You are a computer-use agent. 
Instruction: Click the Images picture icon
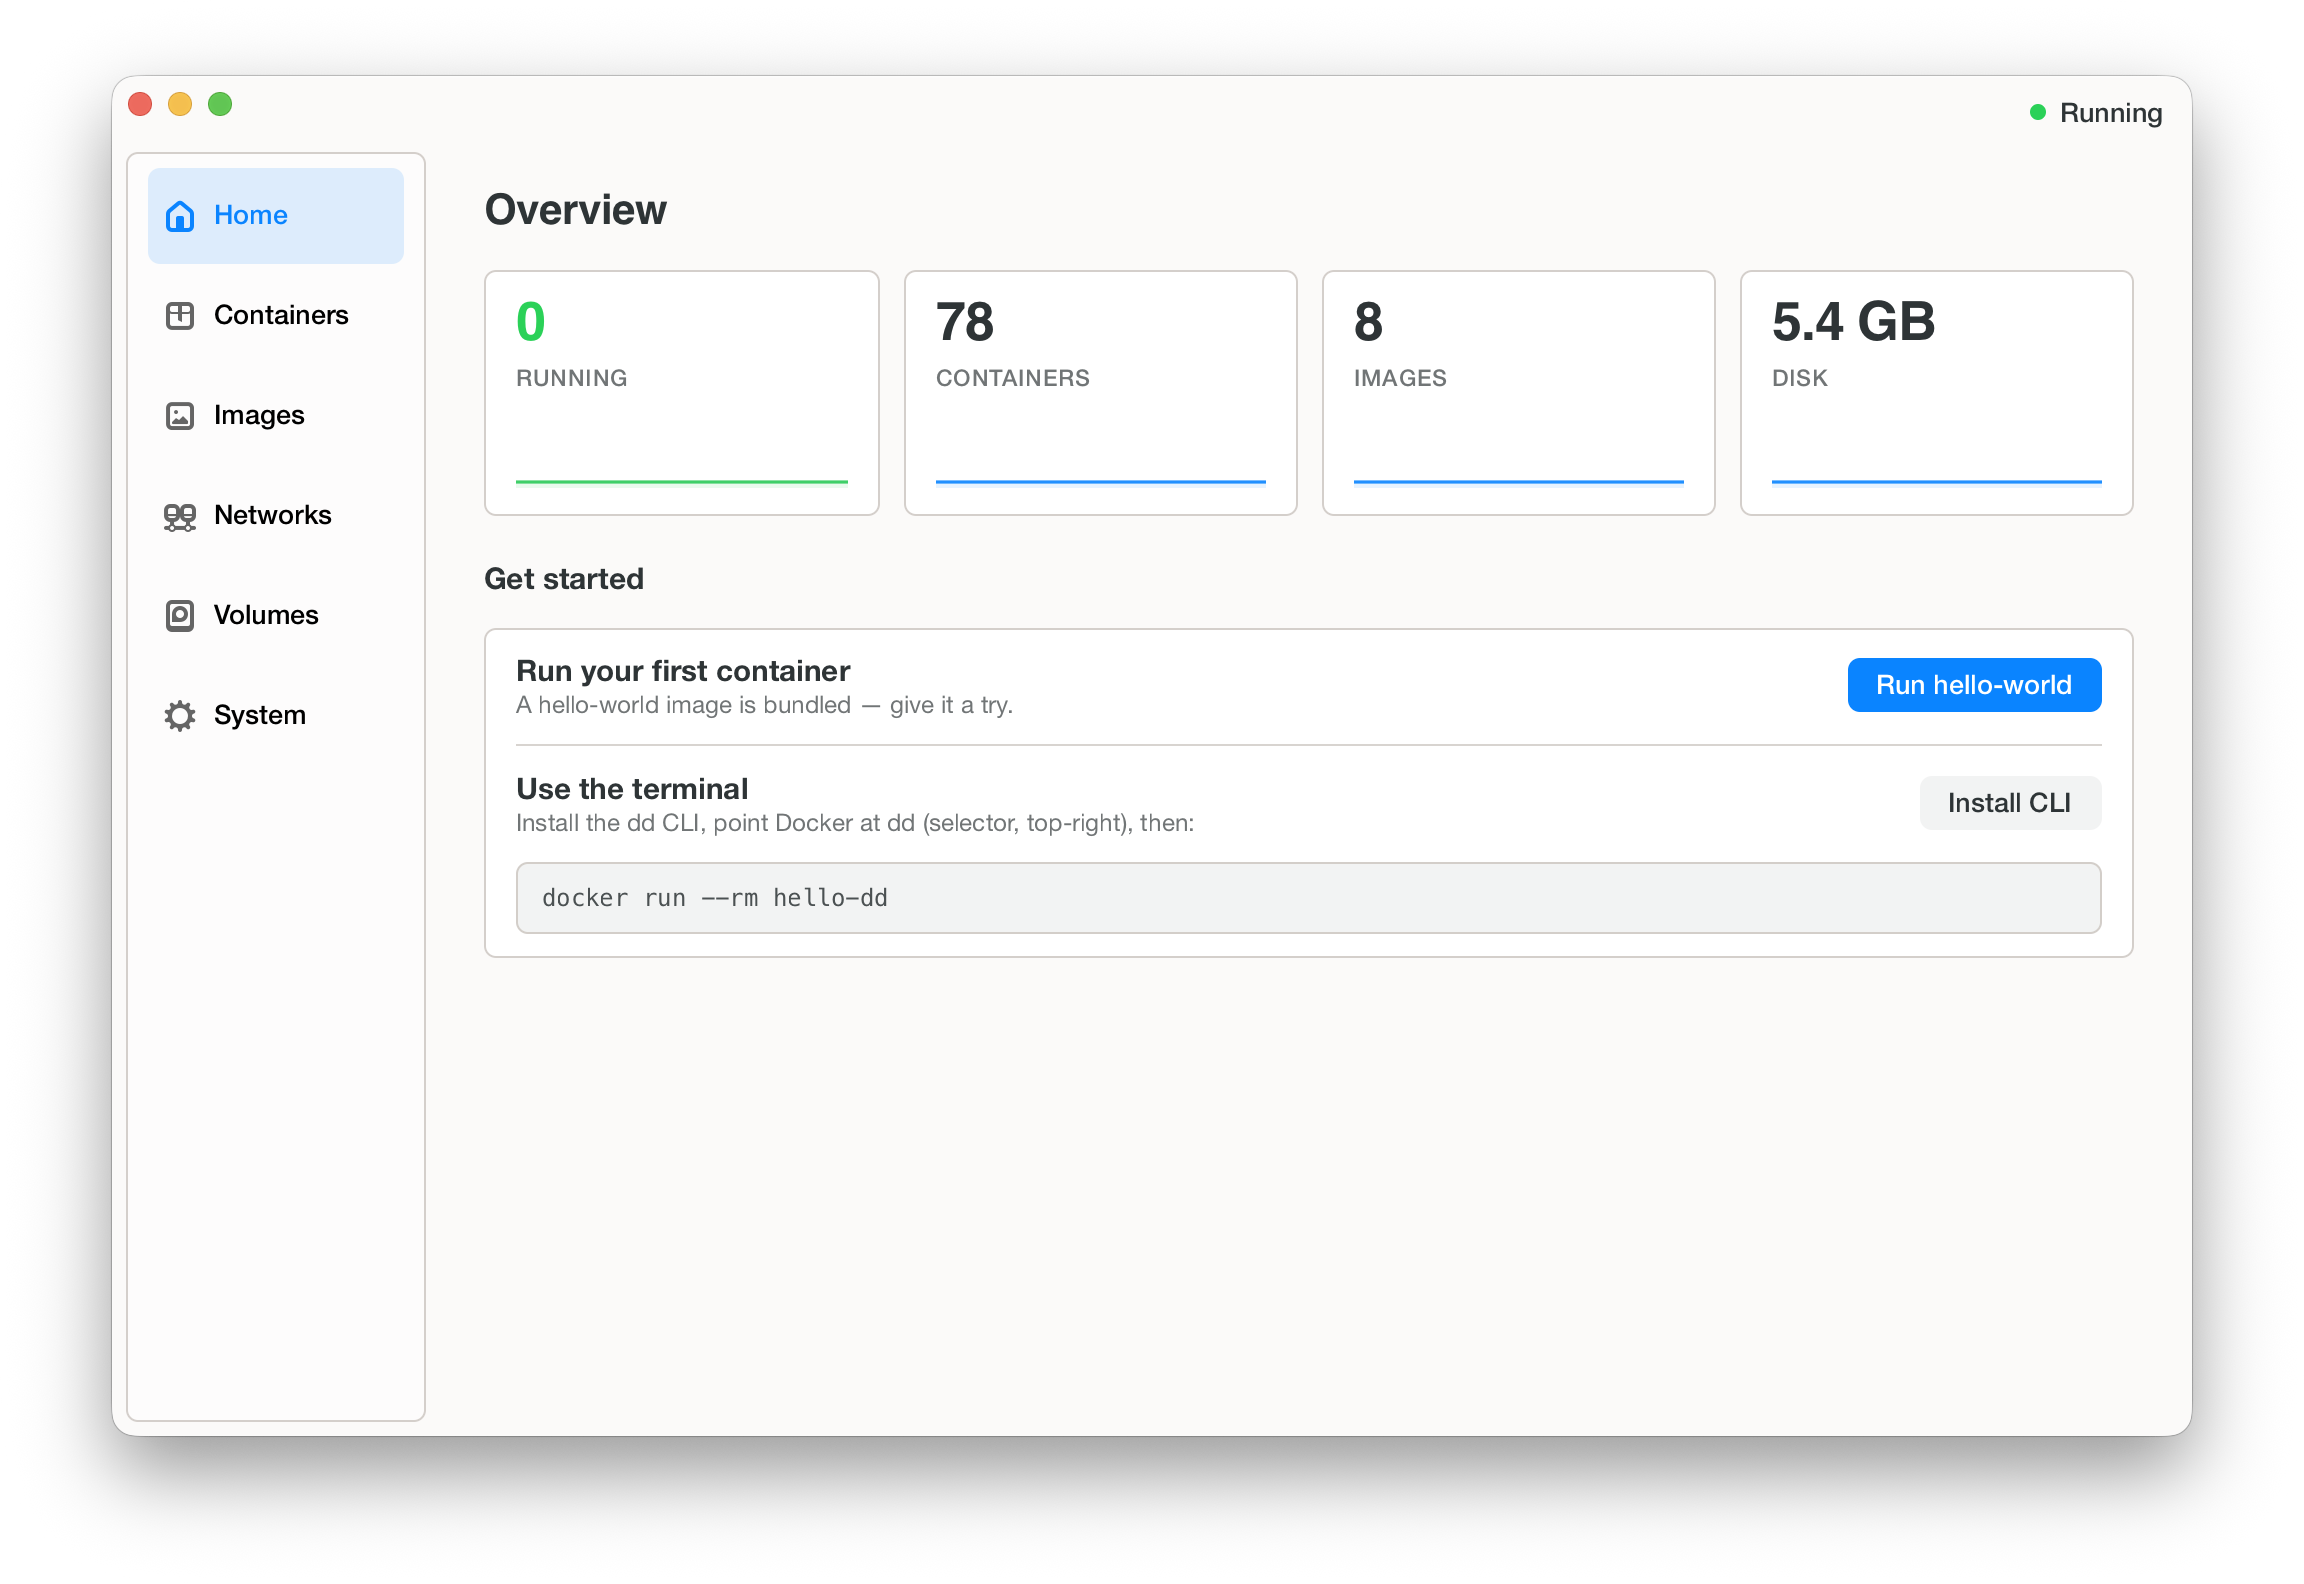click(x=180, y=415)
